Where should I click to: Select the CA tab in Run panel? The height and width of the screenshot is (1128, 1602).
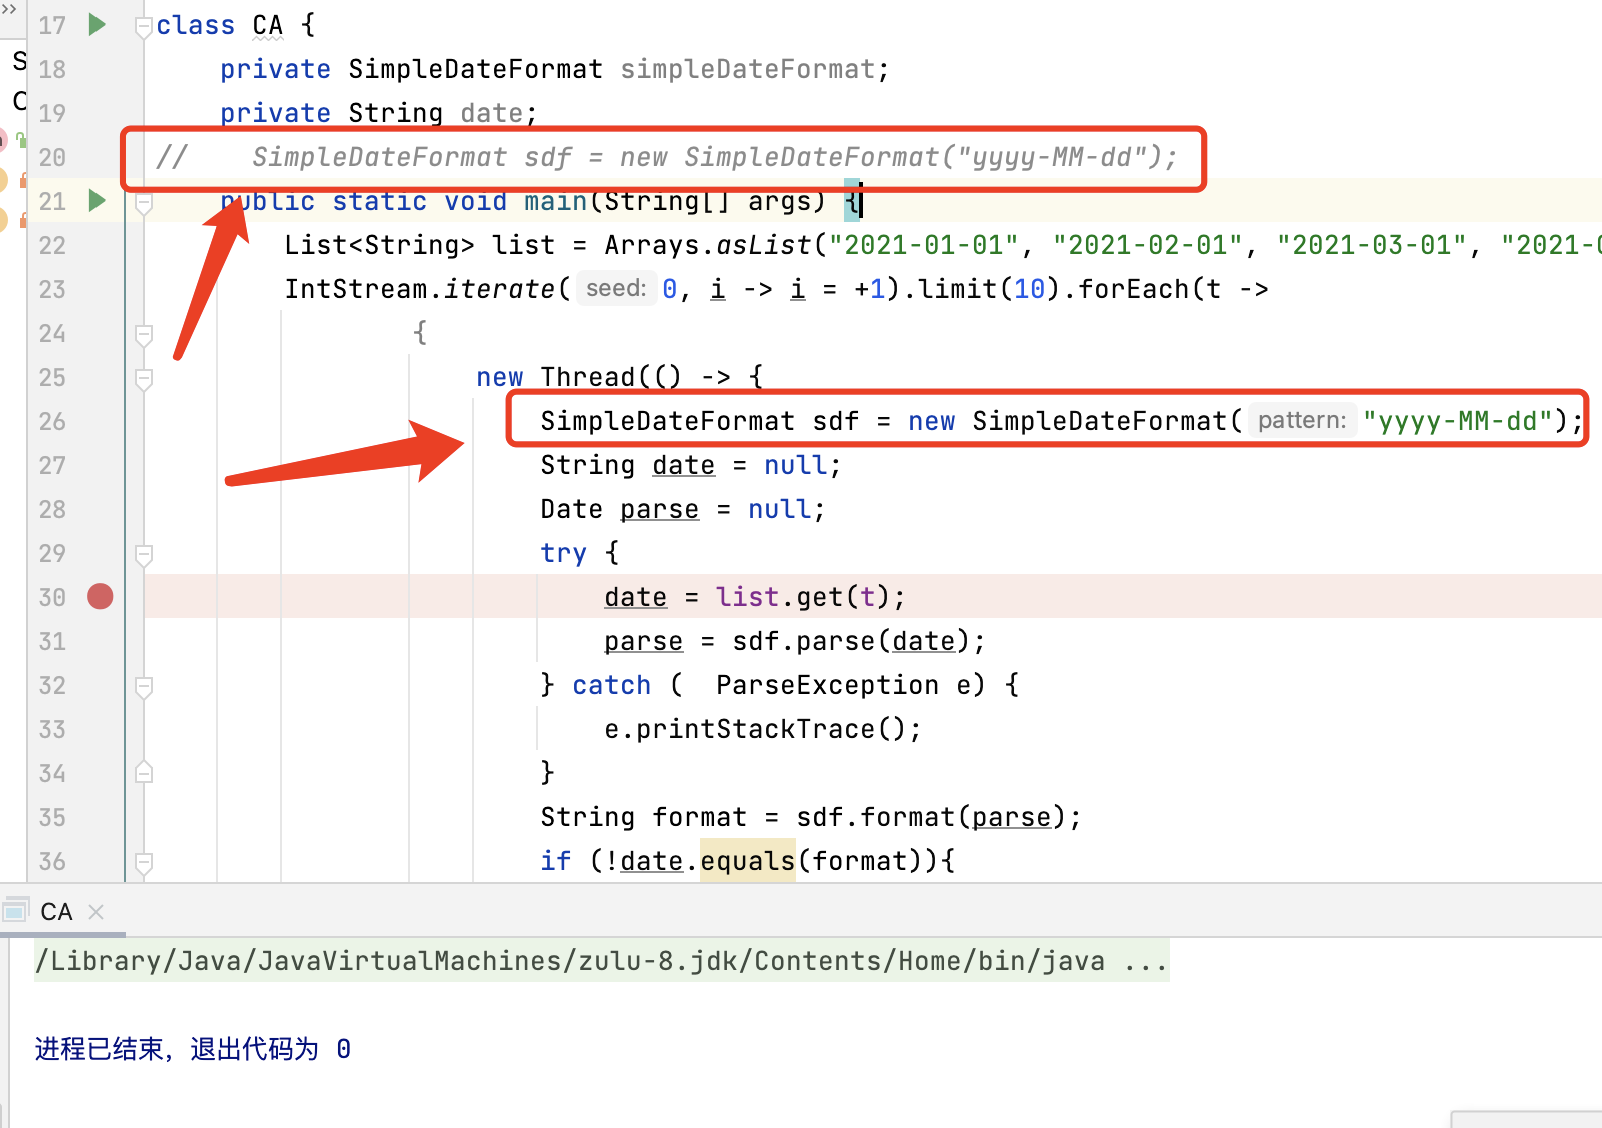click(56, 912)
